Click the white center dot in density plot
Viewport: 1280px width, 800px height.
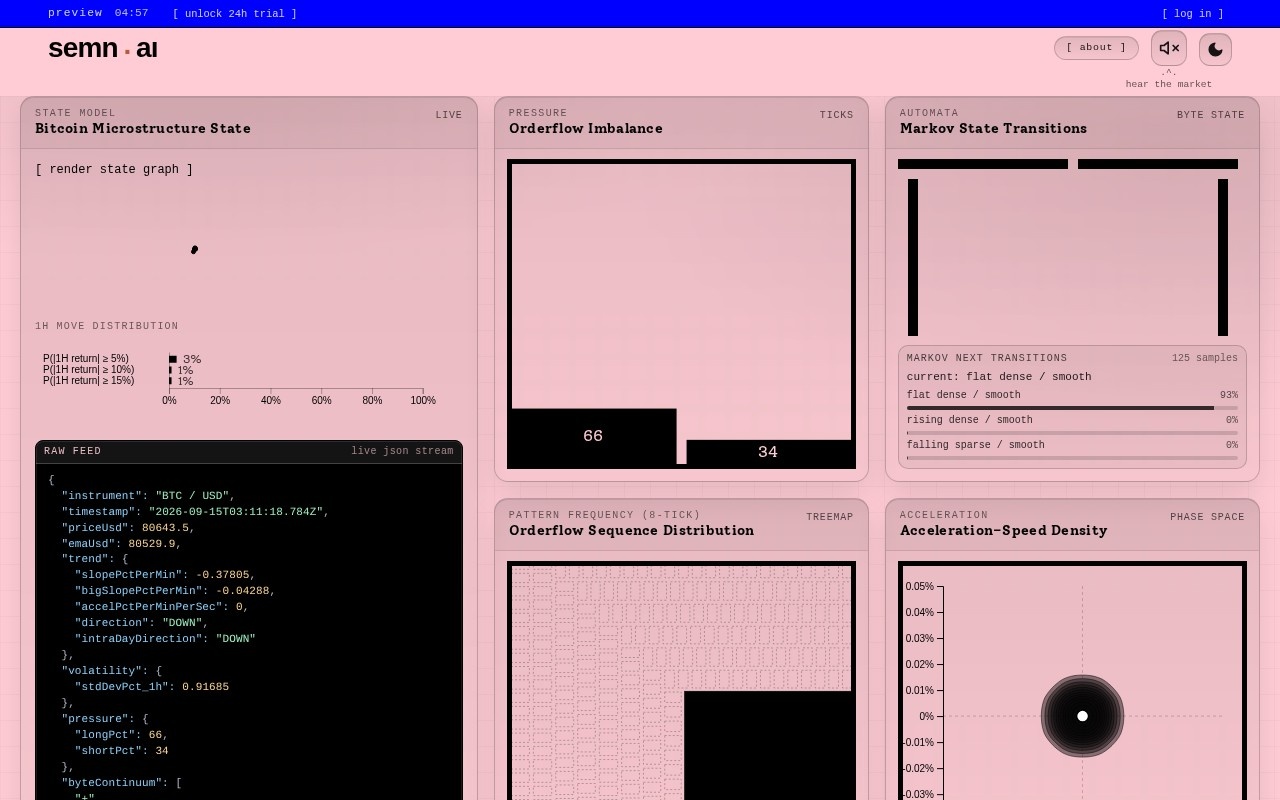pos(1082,716)
